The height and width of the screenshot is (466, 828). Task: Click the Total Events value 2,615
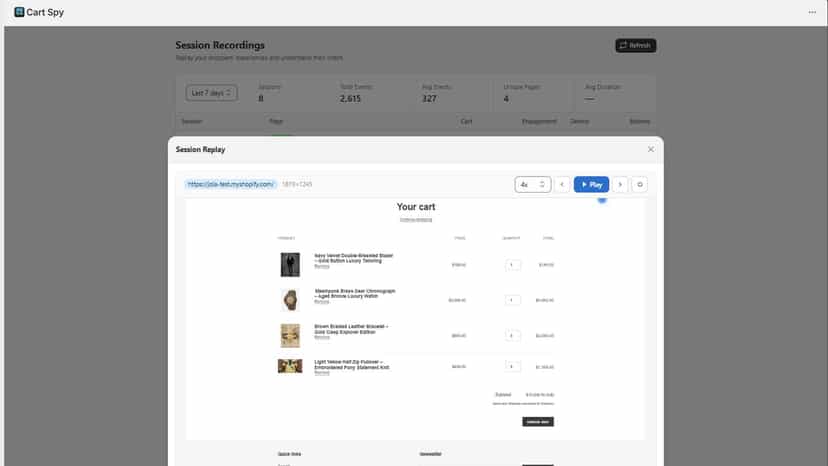[350, 99]
